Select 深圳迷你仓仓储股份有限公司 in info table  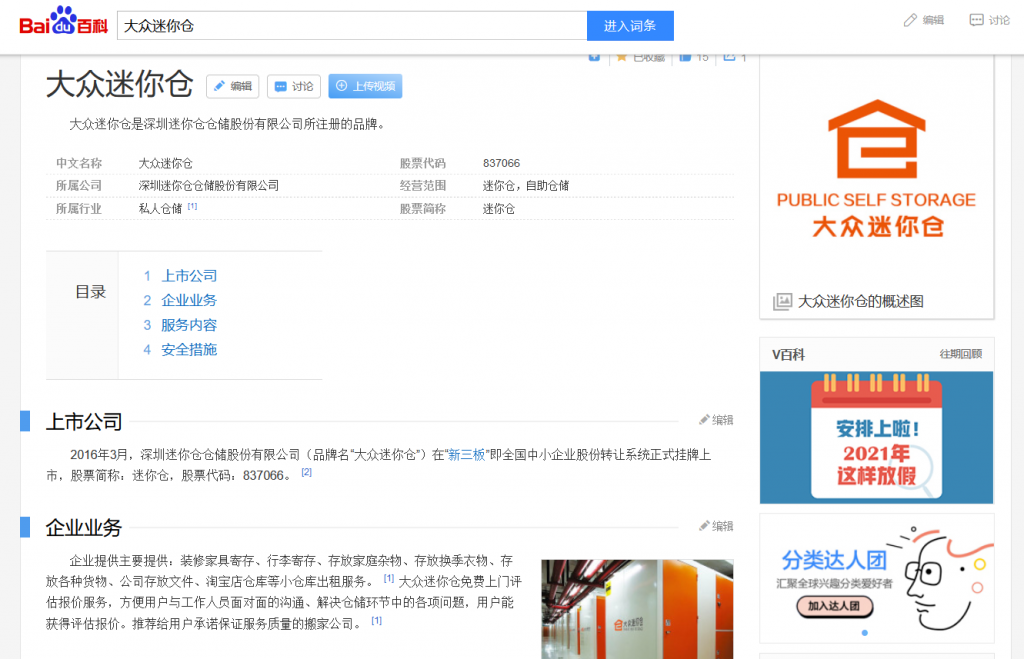pyautogui.click(x=208, y=185)
